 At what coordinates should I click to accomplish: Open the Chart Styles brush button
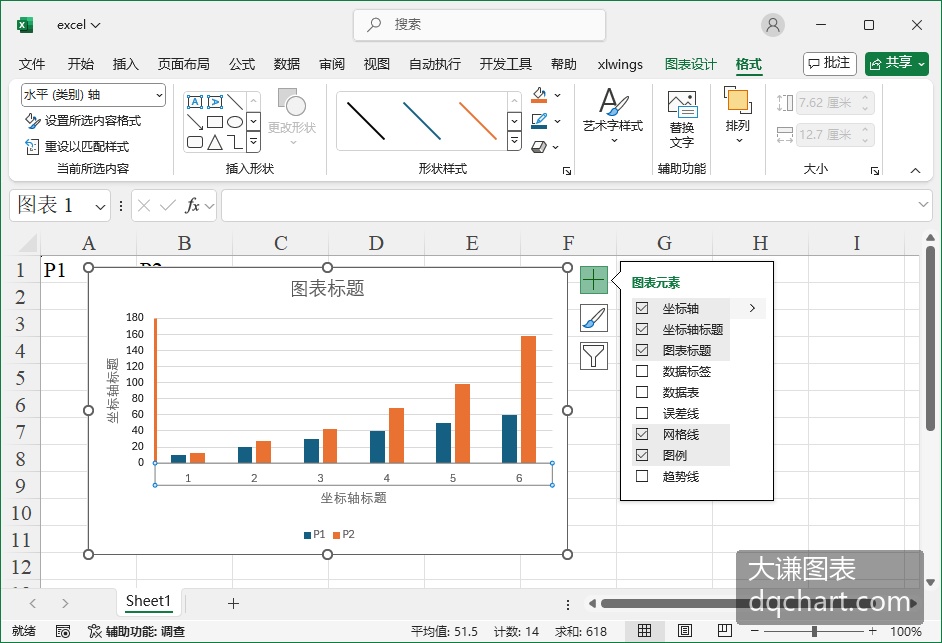(594, 318)
